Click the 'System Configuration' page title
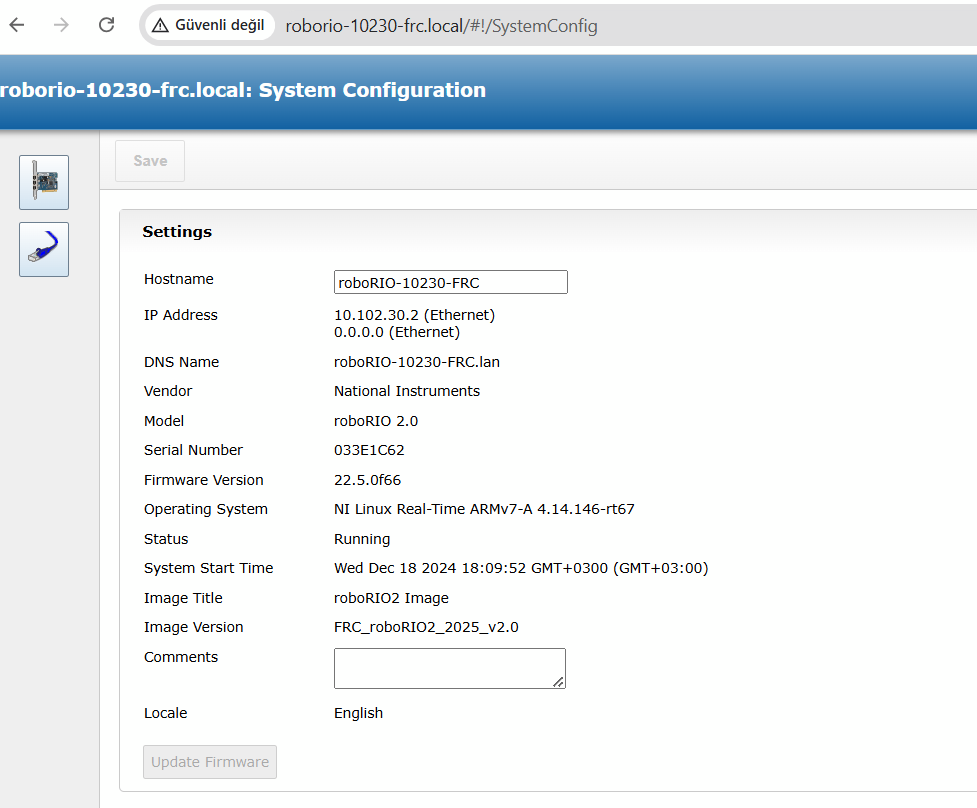 [372, 90]
